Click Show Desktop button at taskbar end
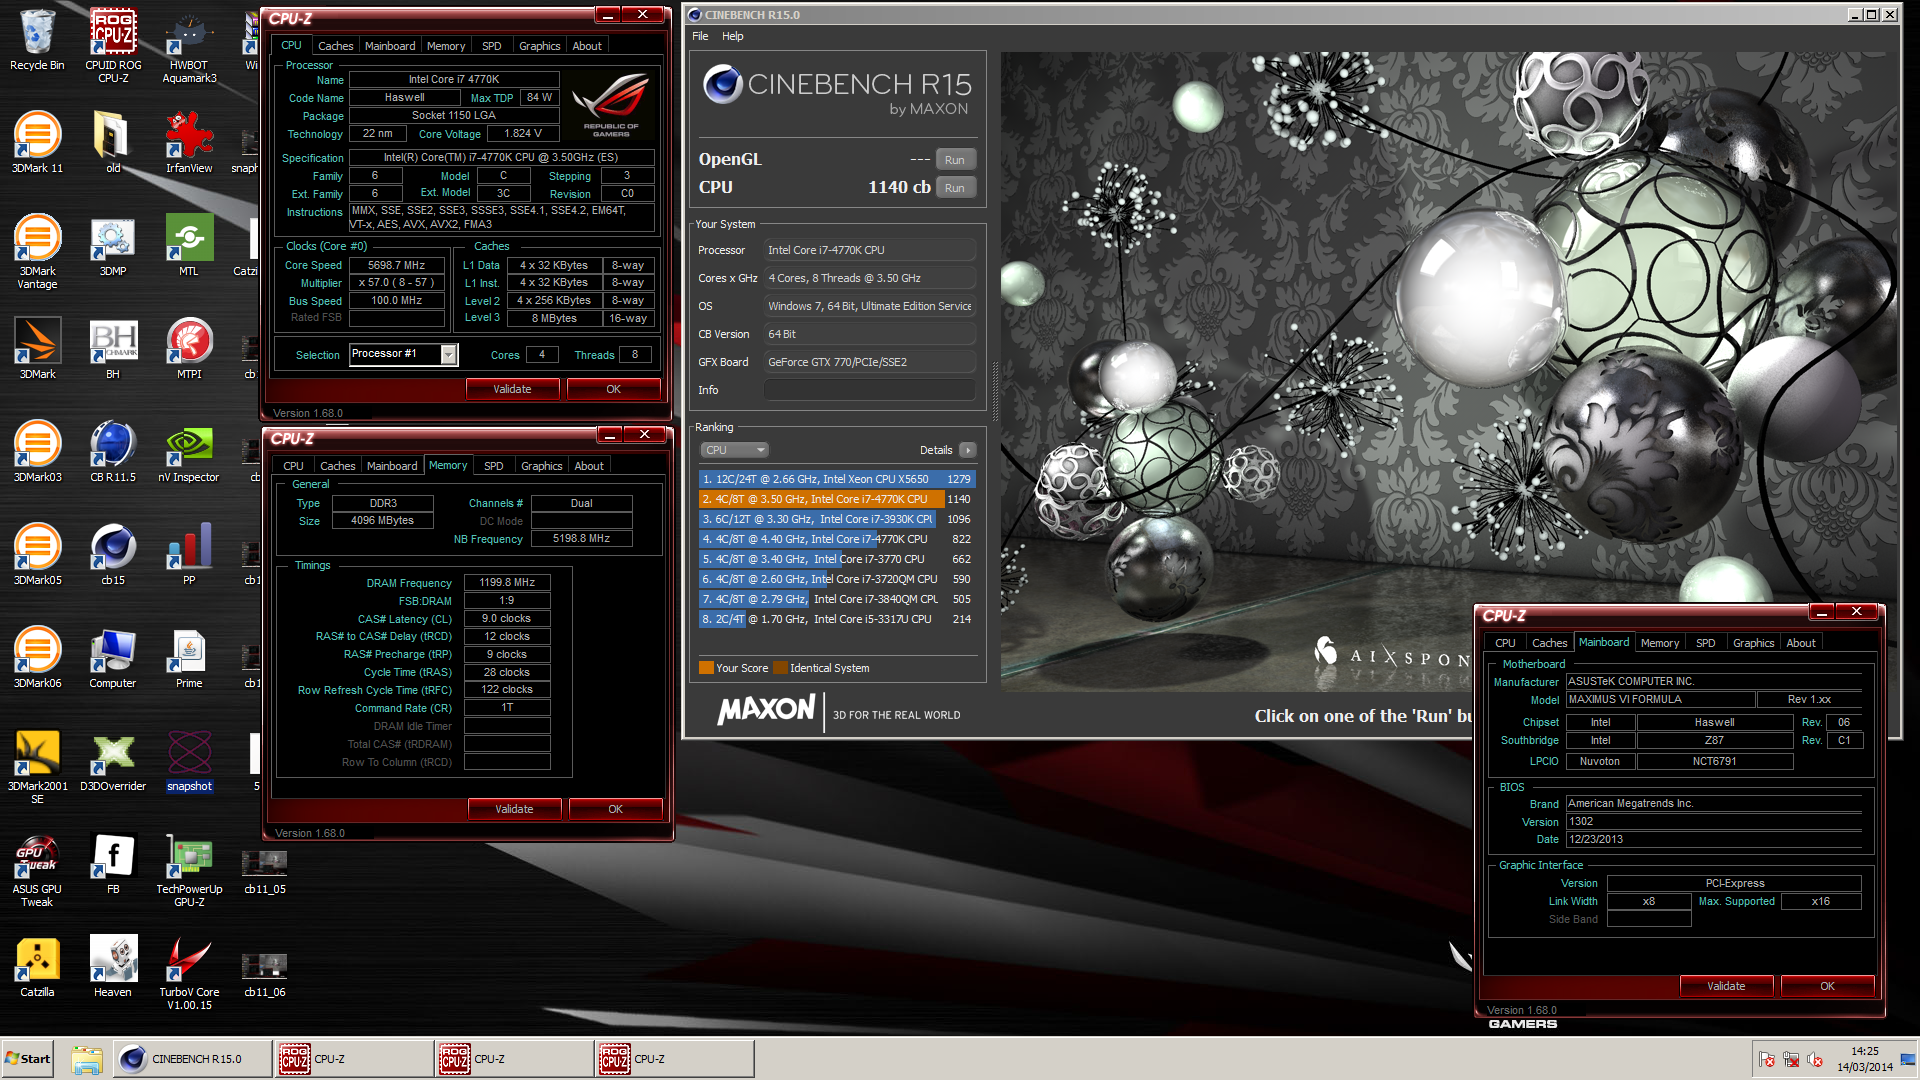Screen dimensions: 1920x1080 (x=1909, y=1059)
